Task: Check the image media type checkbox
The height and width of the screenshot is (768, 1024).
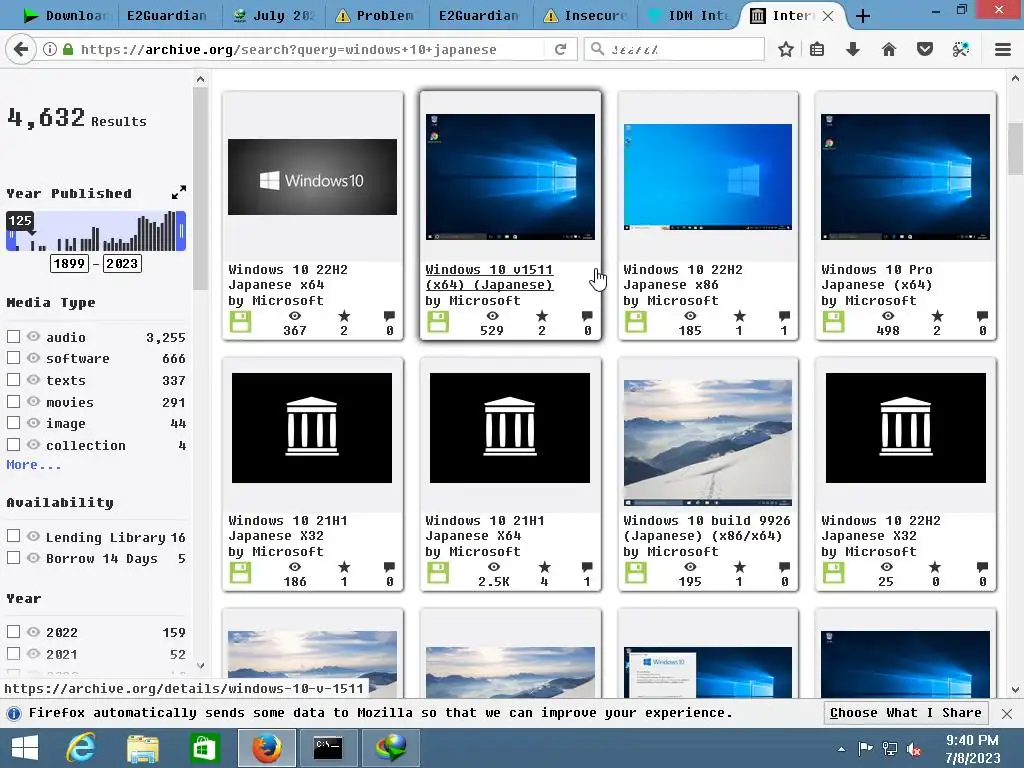Action: [13, 423]
